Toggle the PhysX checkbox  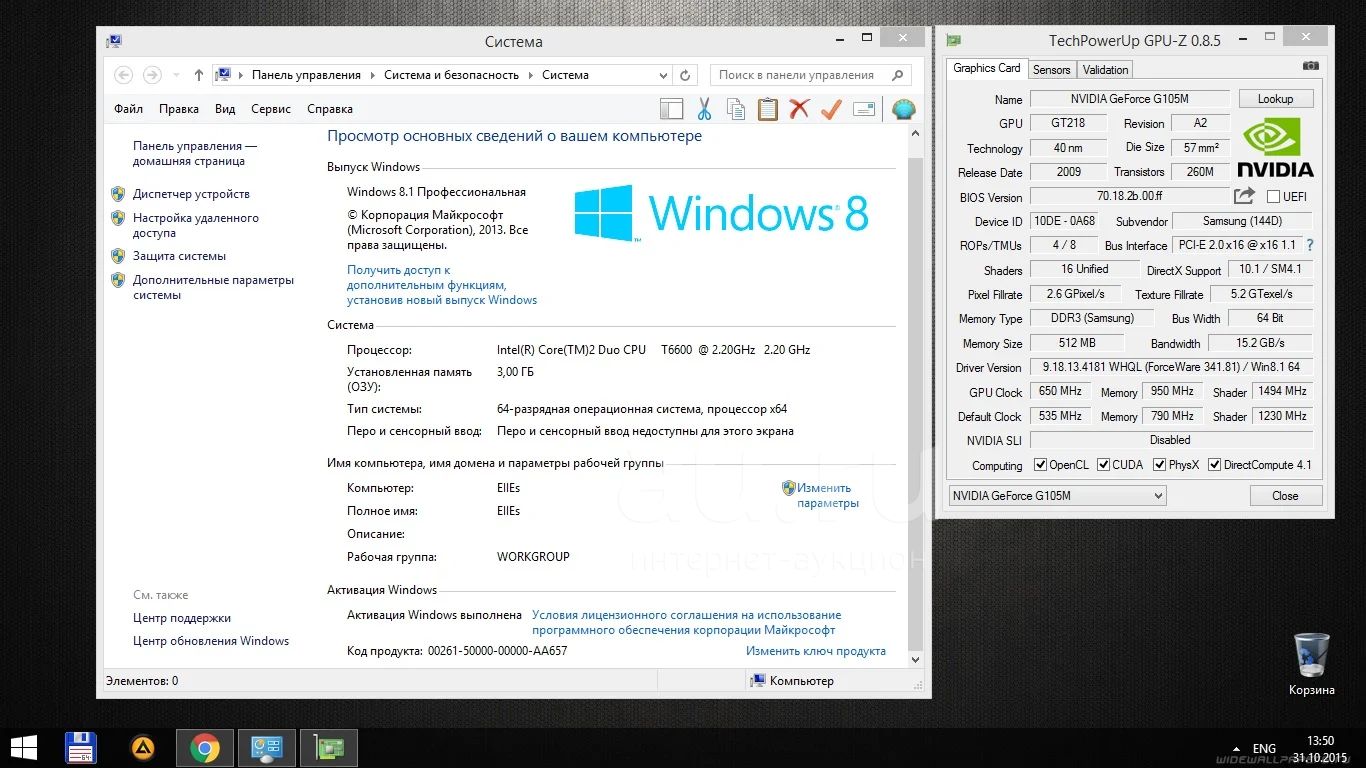pos(1160,465)
